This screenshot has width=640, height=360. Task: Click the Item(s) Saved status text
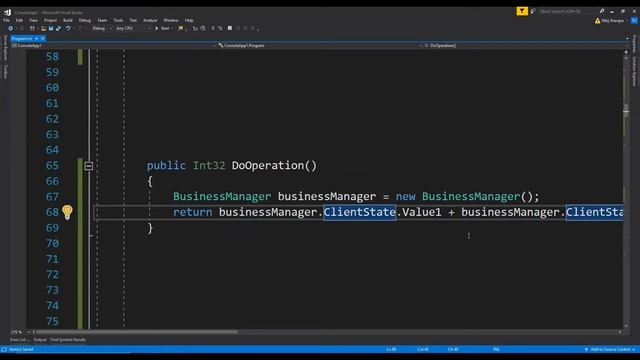[21, 349]
